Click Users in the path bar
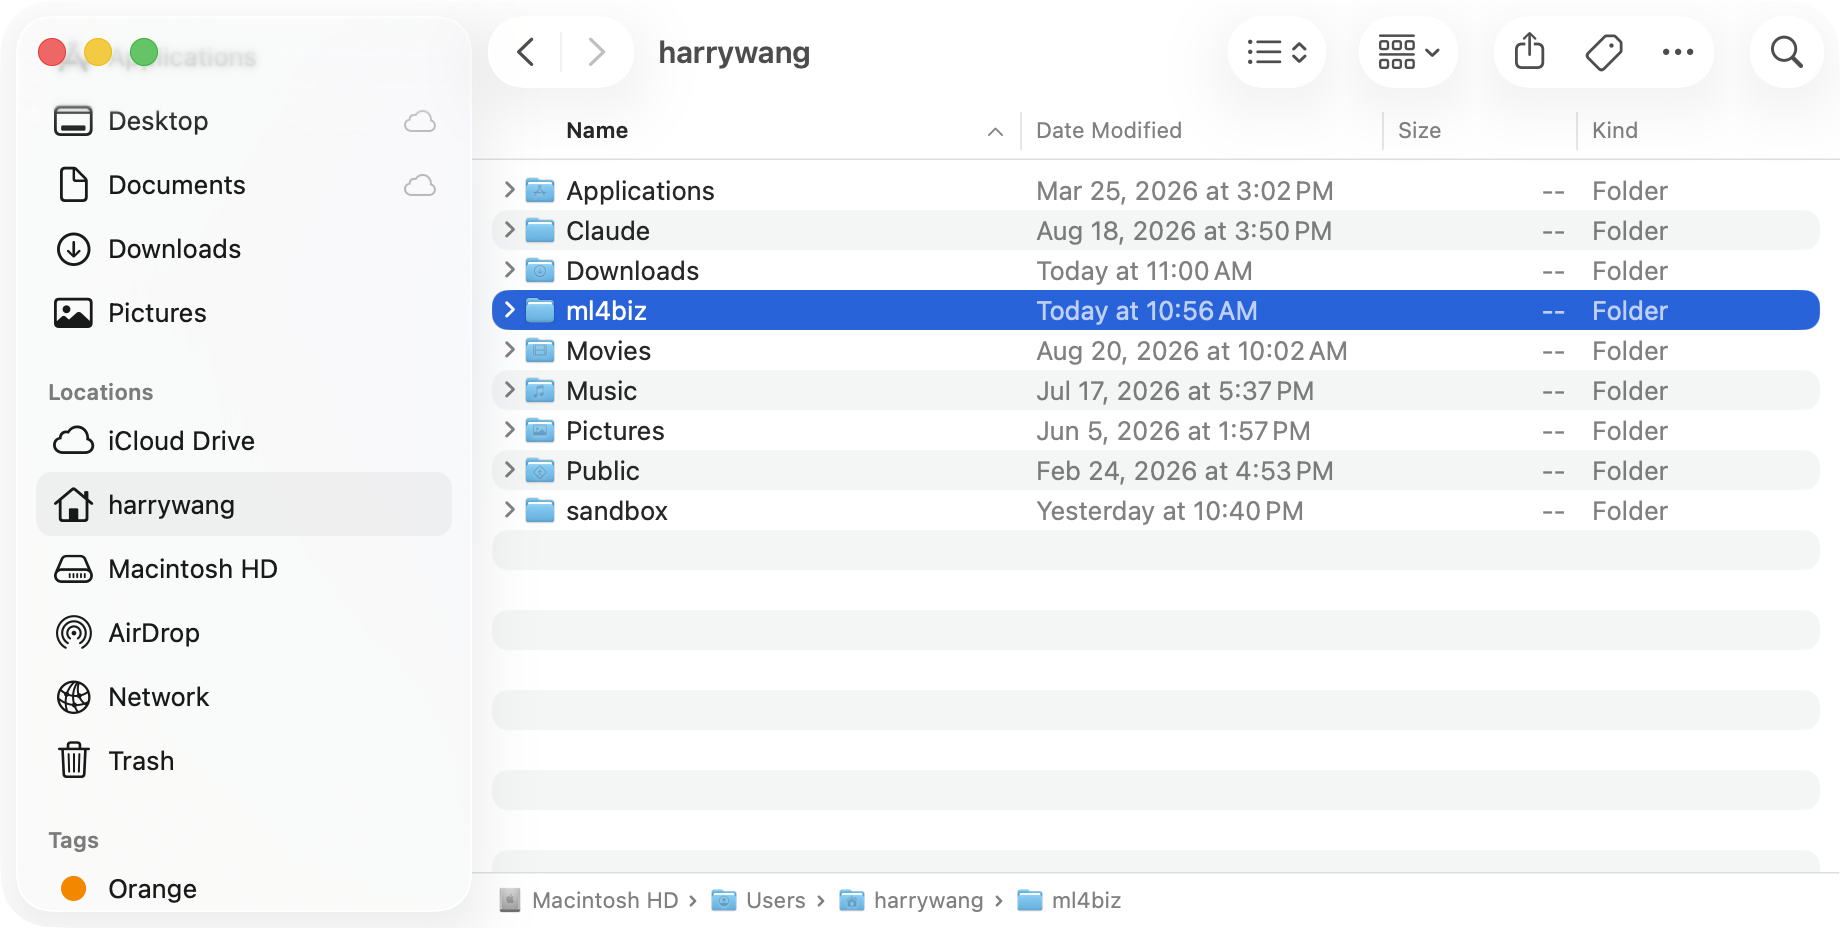 (759, 900)
